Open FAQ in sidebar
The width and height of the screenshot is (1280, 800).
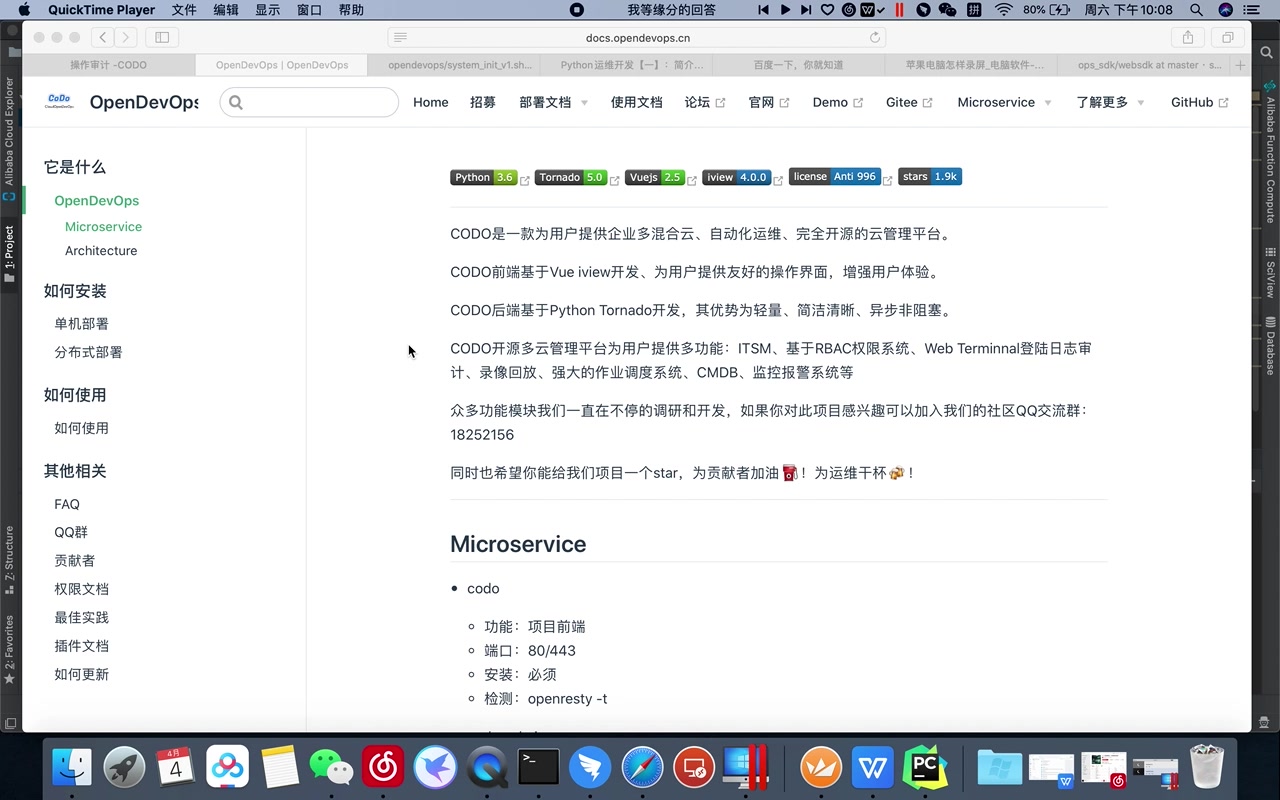tap(67, 505)
